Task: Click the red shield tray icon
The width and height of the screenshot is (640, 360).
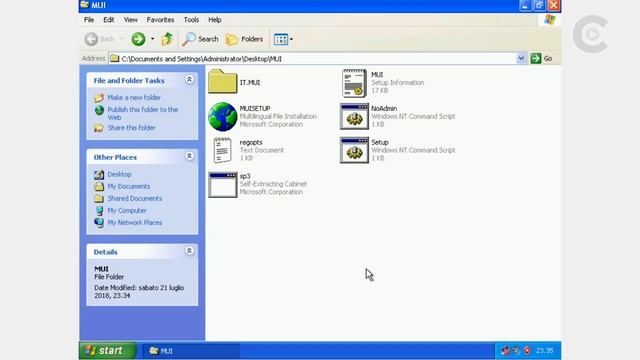Action: click(527, 351)
